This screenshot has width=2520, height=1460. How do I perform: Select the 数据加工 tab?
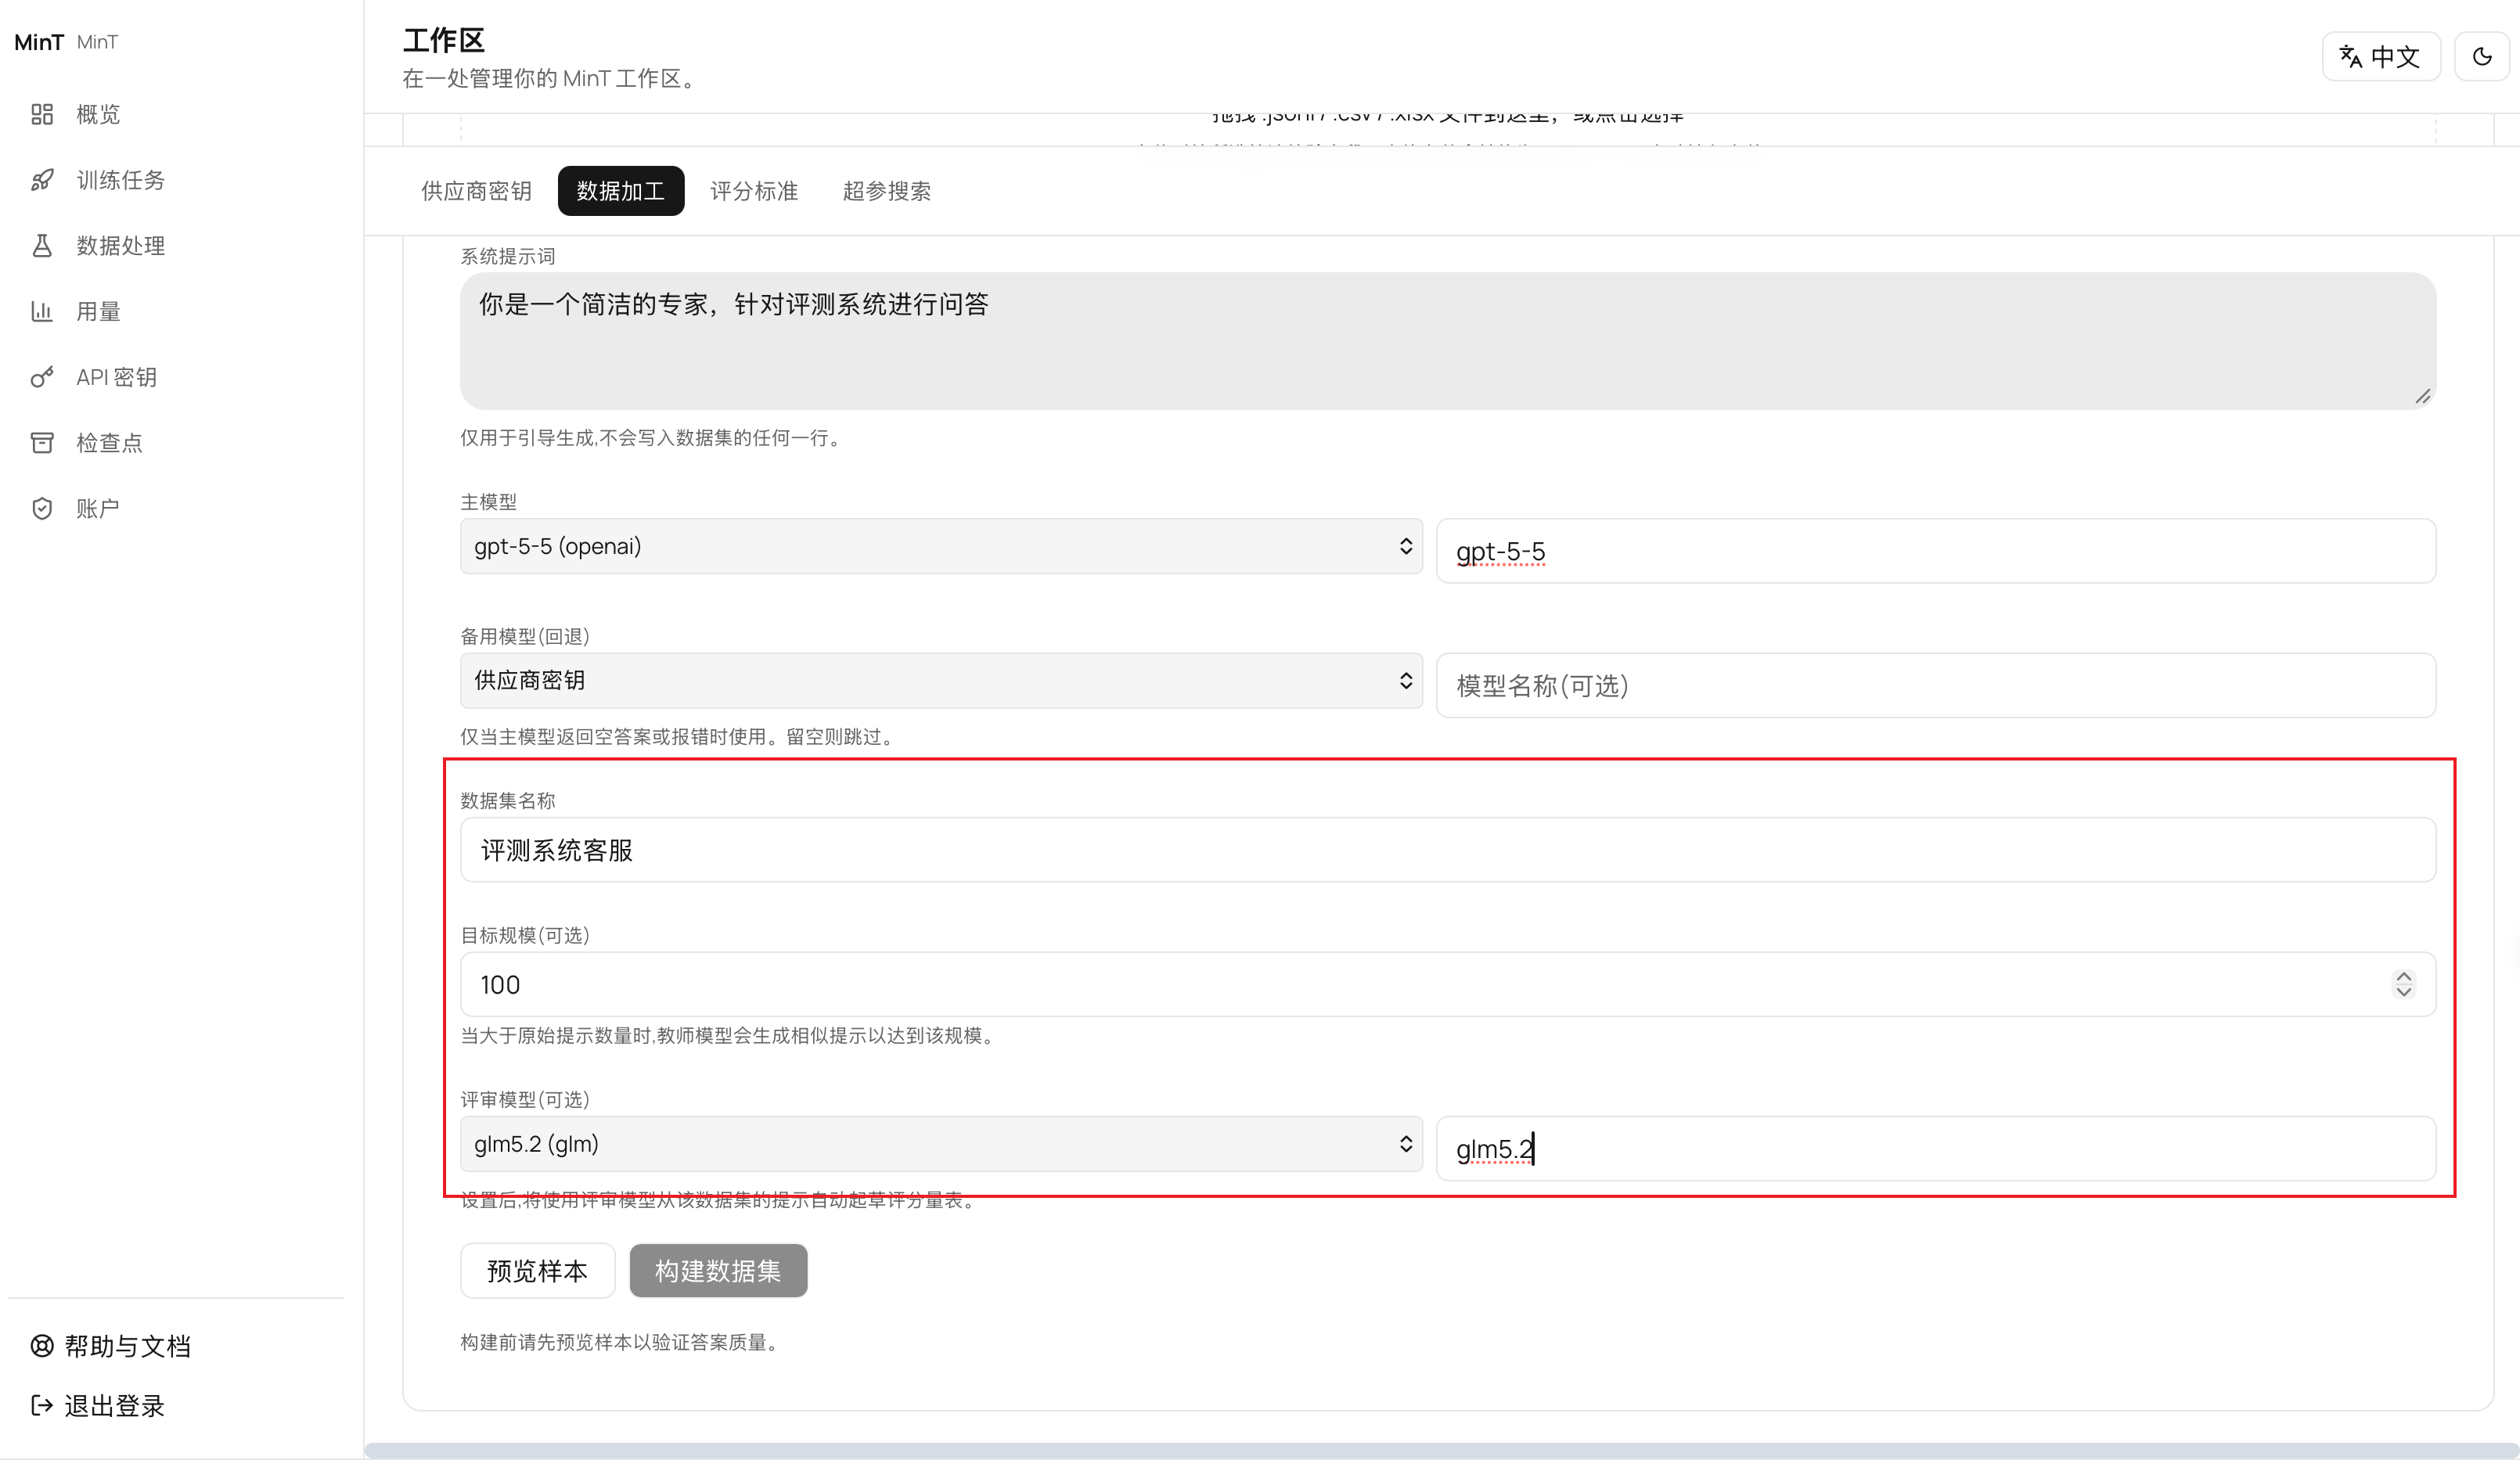[621, 191]
